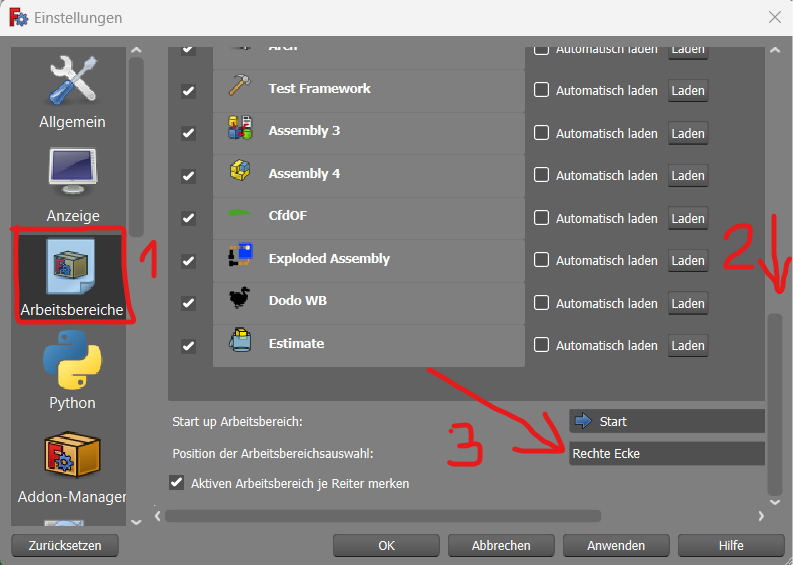
Task: Open the Python preferences section
Action: click(x=72, y=370)
